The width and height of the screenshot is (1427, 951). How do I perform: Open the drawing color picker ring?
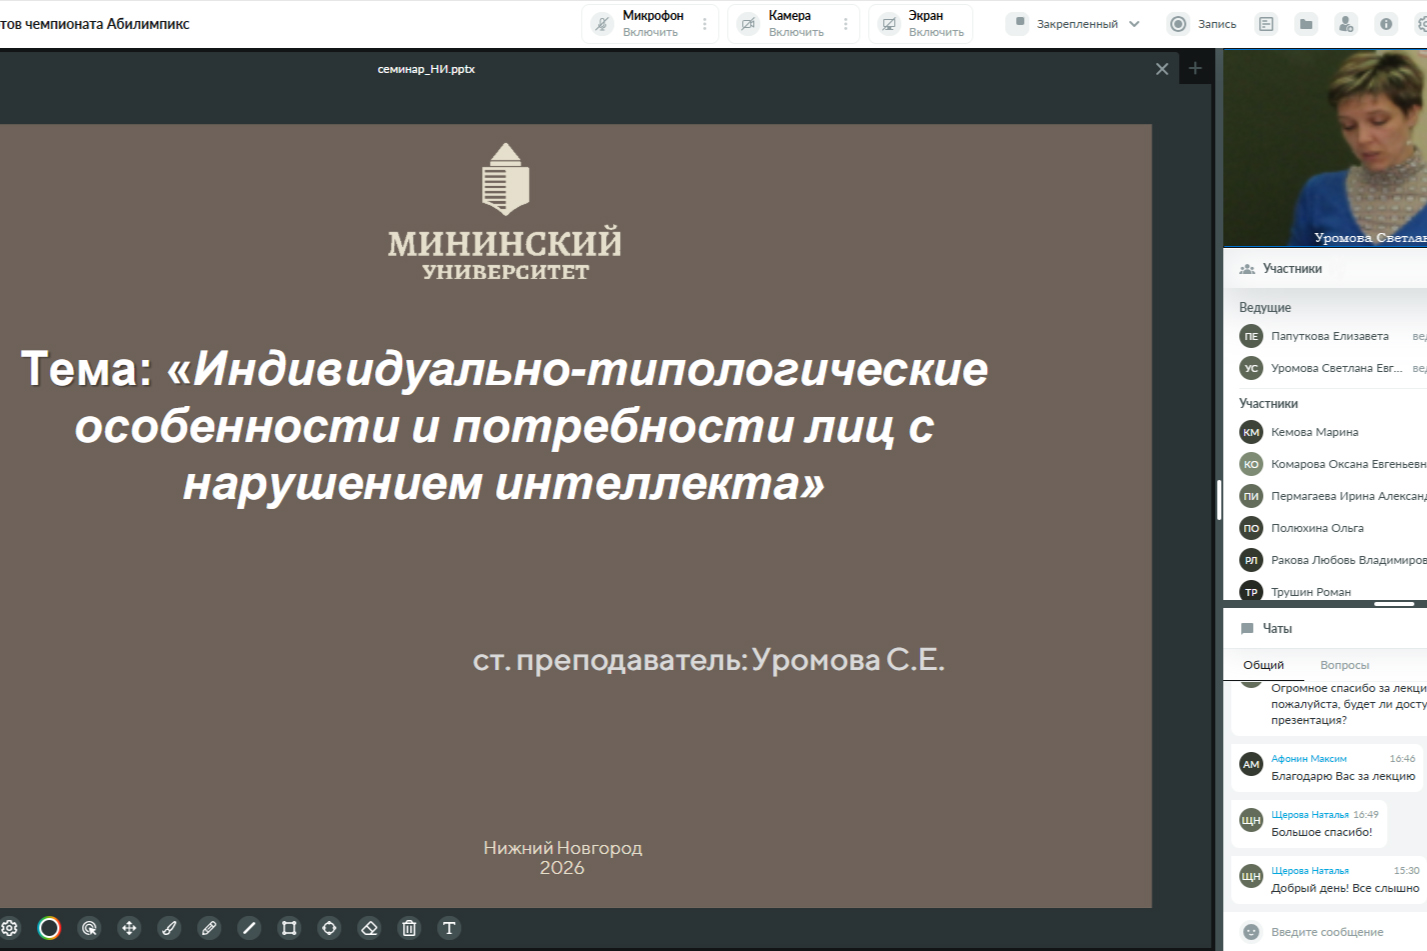coord(49,928)
